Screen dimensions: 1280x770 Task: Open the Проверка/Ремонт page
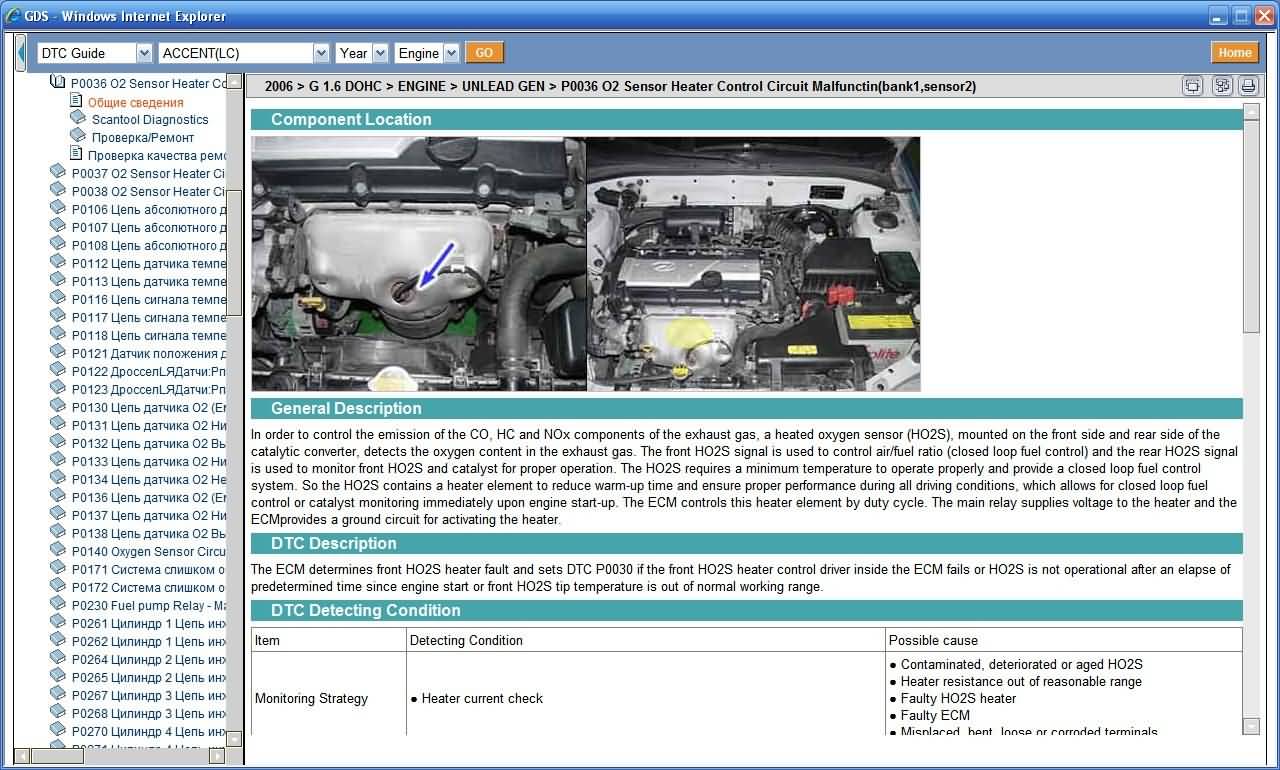tap(143, 138)
